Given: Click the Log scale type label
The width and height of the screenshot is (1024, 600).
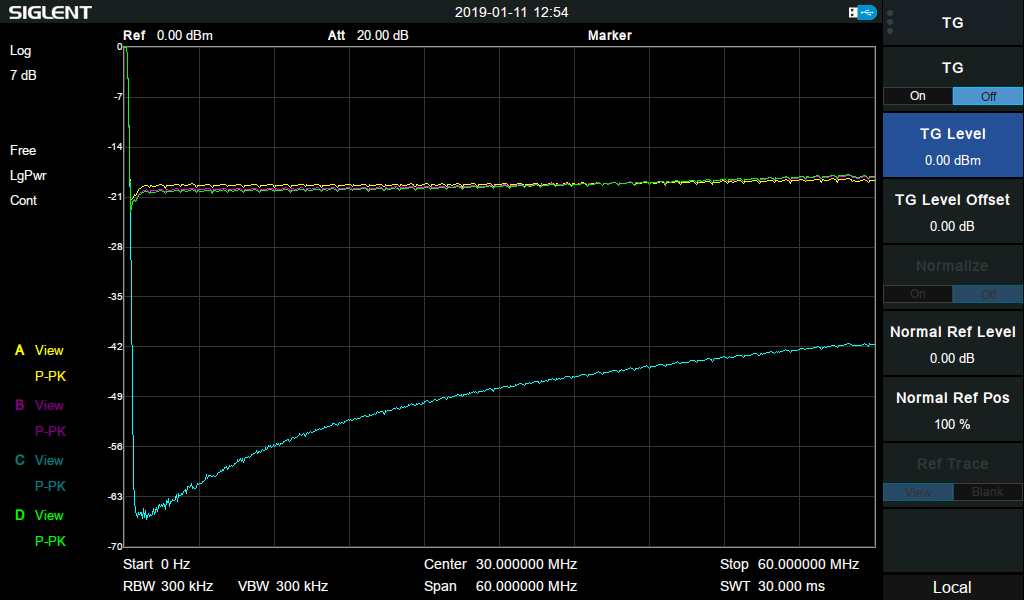Looking at the screenshot, I should [x=20, y=51].
